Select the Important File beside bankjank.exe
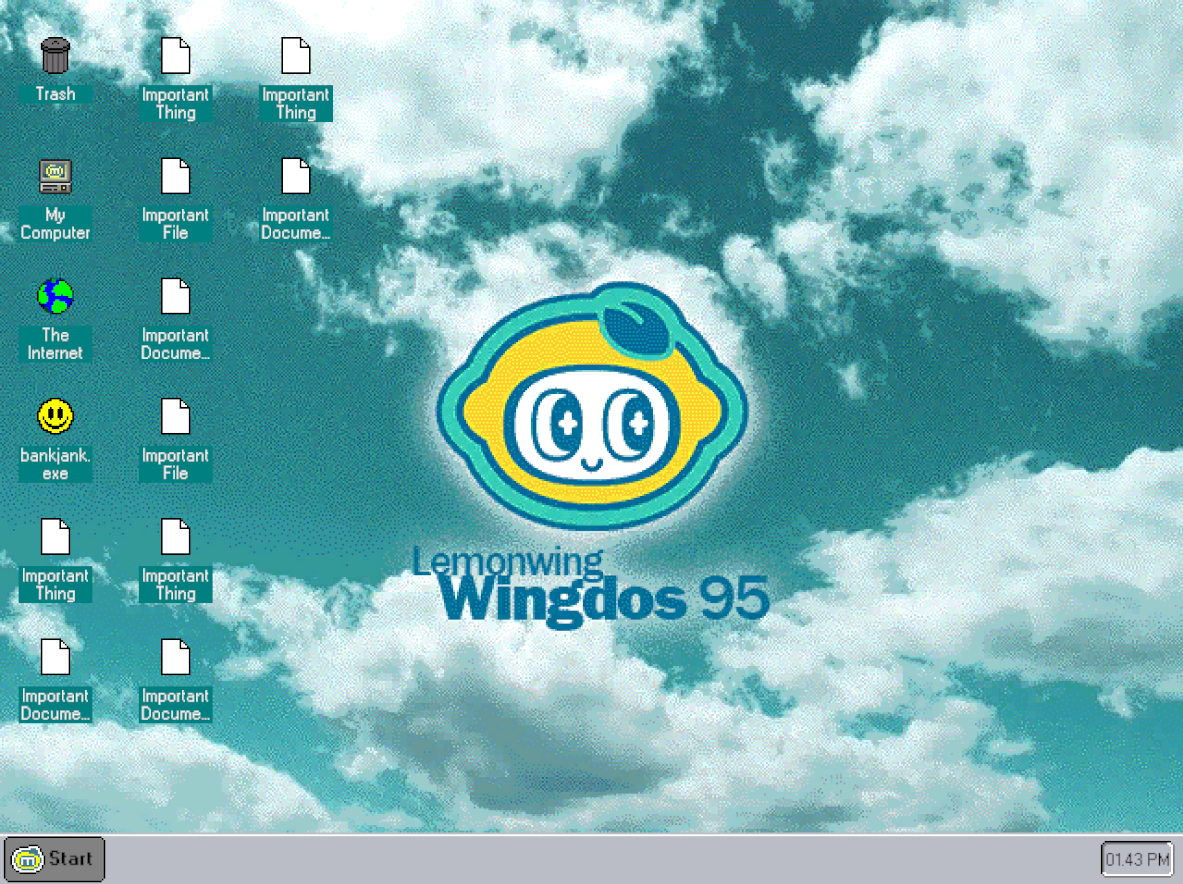Screen dimensions: 1183x884 click(x=175, y=440)
